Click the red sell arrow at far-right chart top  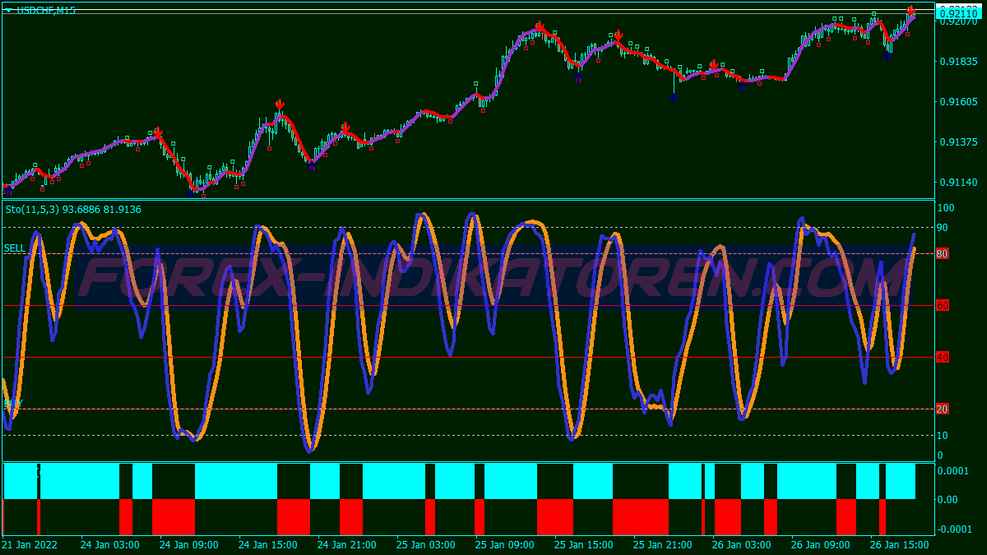[911, 11]
